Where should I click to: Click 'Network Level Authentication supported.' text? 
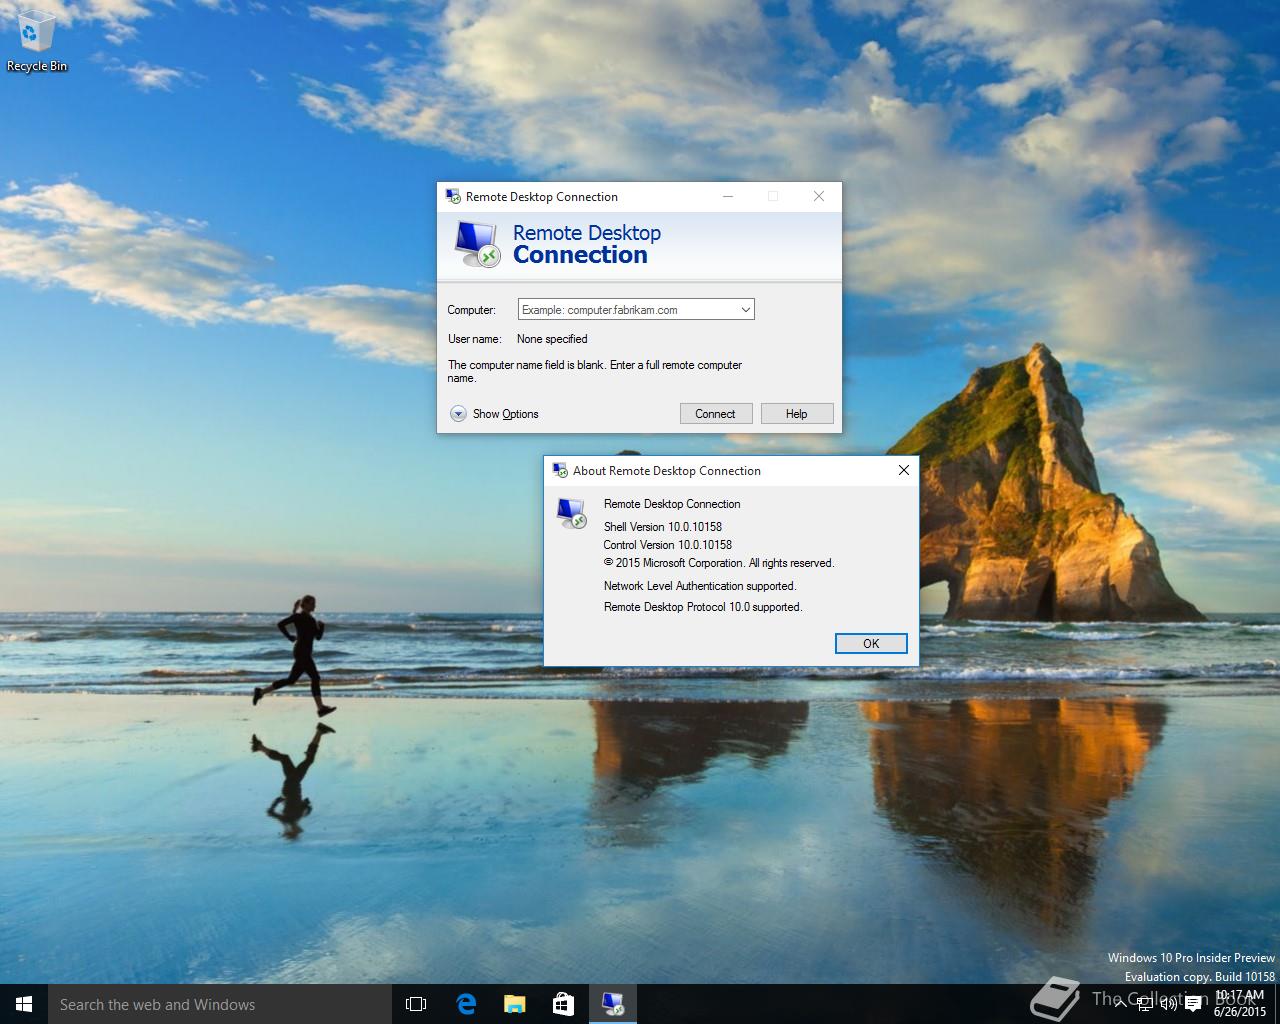tap(700, 586)
